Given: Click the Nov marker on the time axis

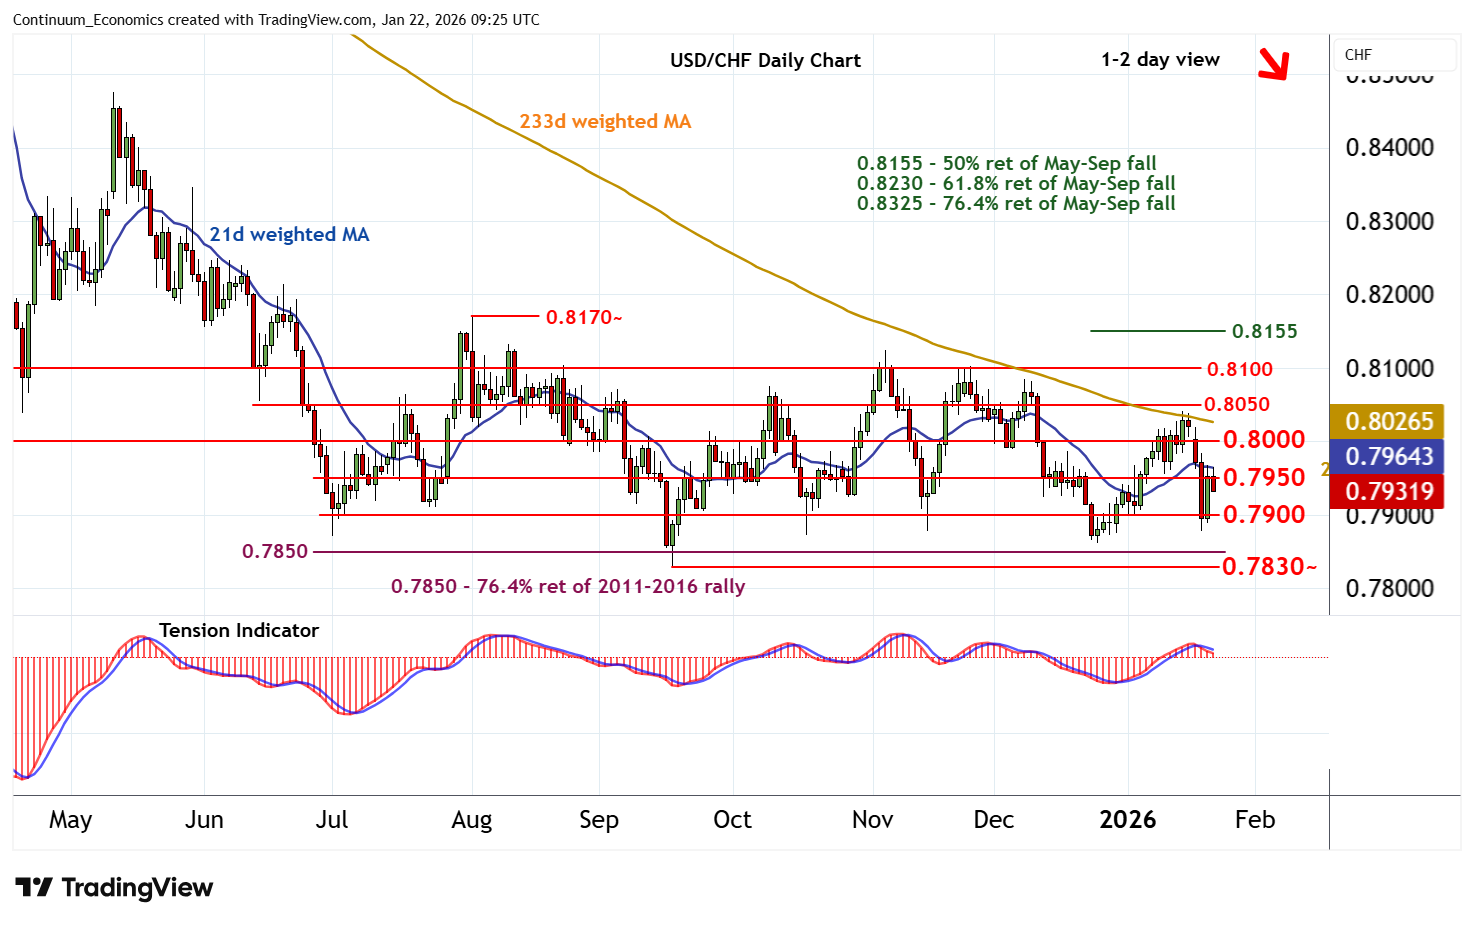Looking at the screenshot, I should click(872, 820).
